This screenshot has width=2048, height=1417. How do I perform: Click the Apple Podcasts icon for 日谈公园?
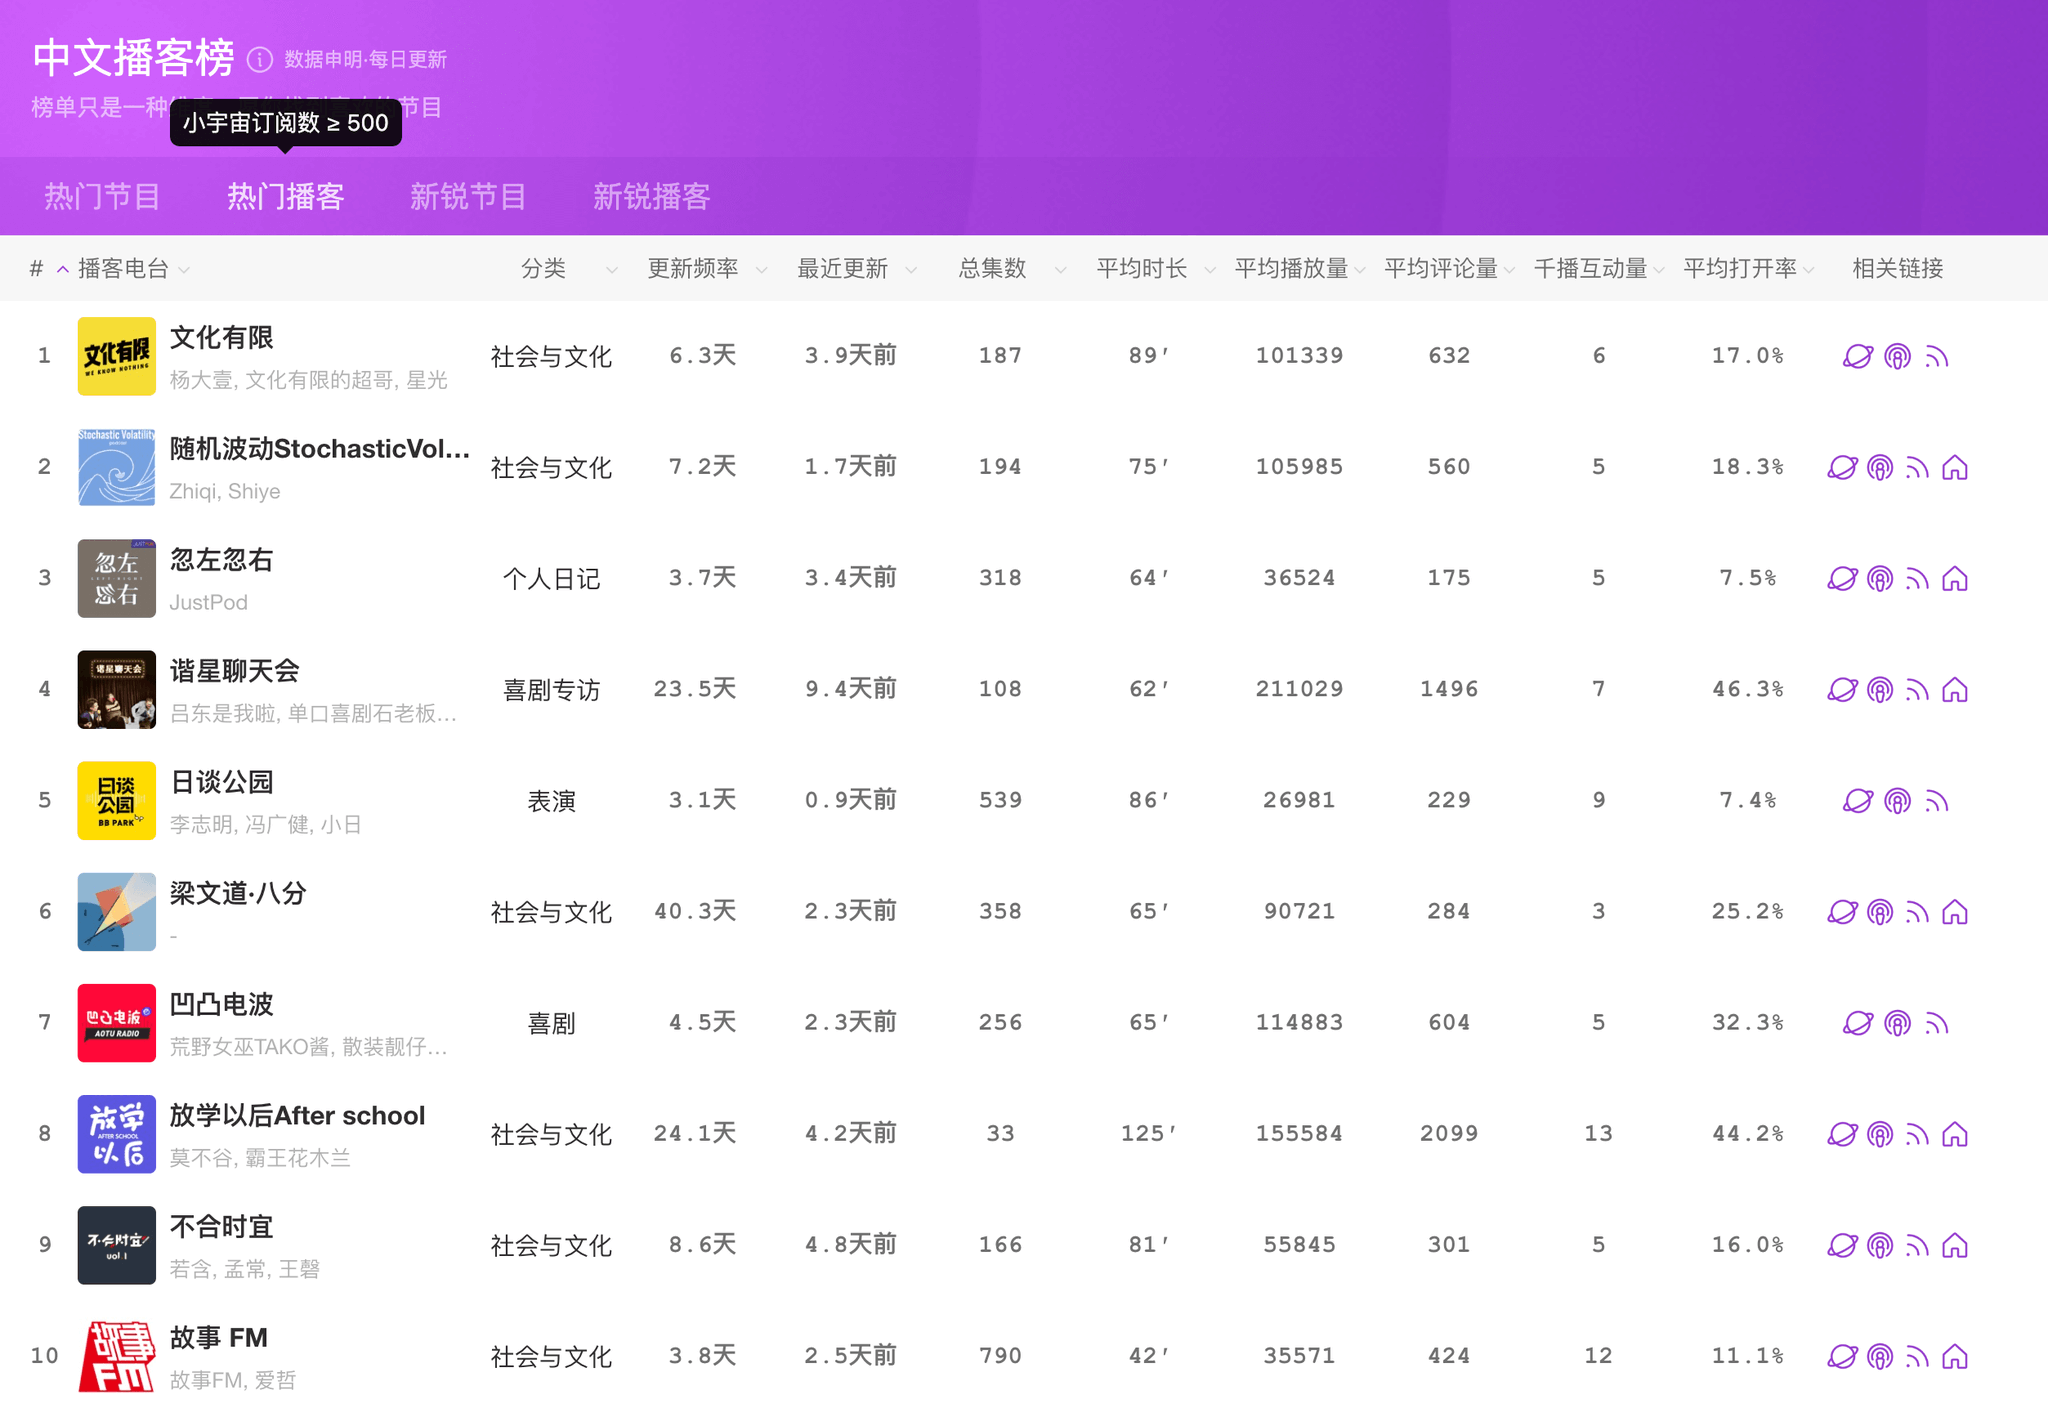[1897, 801]
